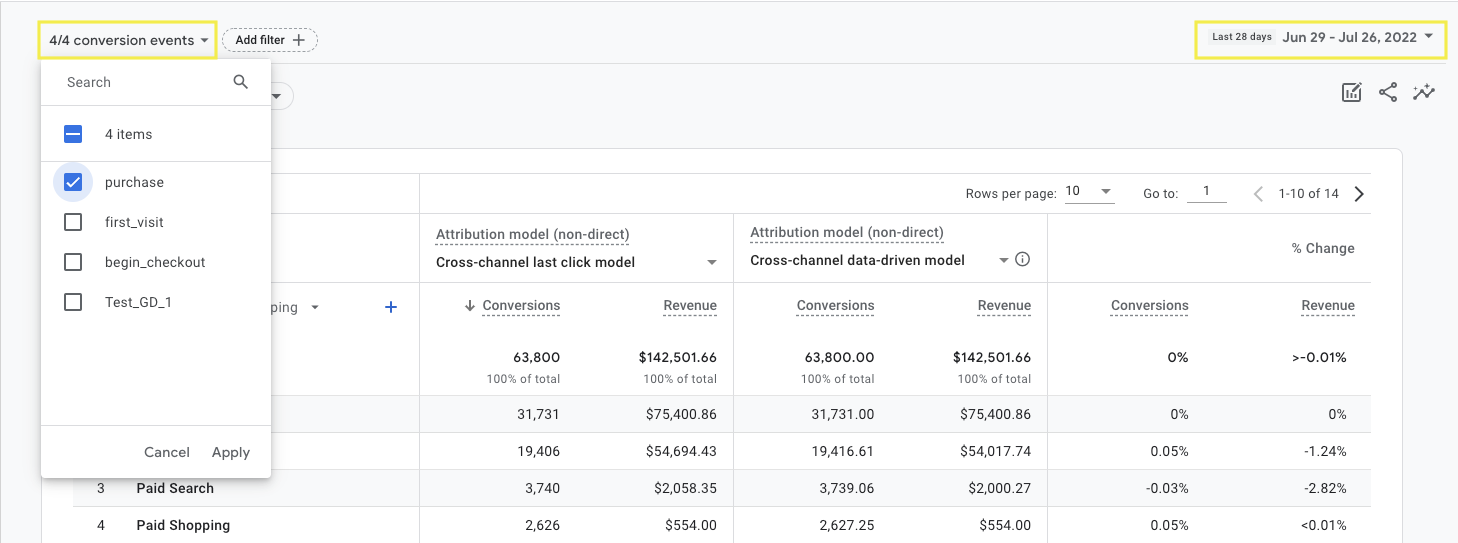Check the Test_GD_1 conversion event

click(73, 302)
